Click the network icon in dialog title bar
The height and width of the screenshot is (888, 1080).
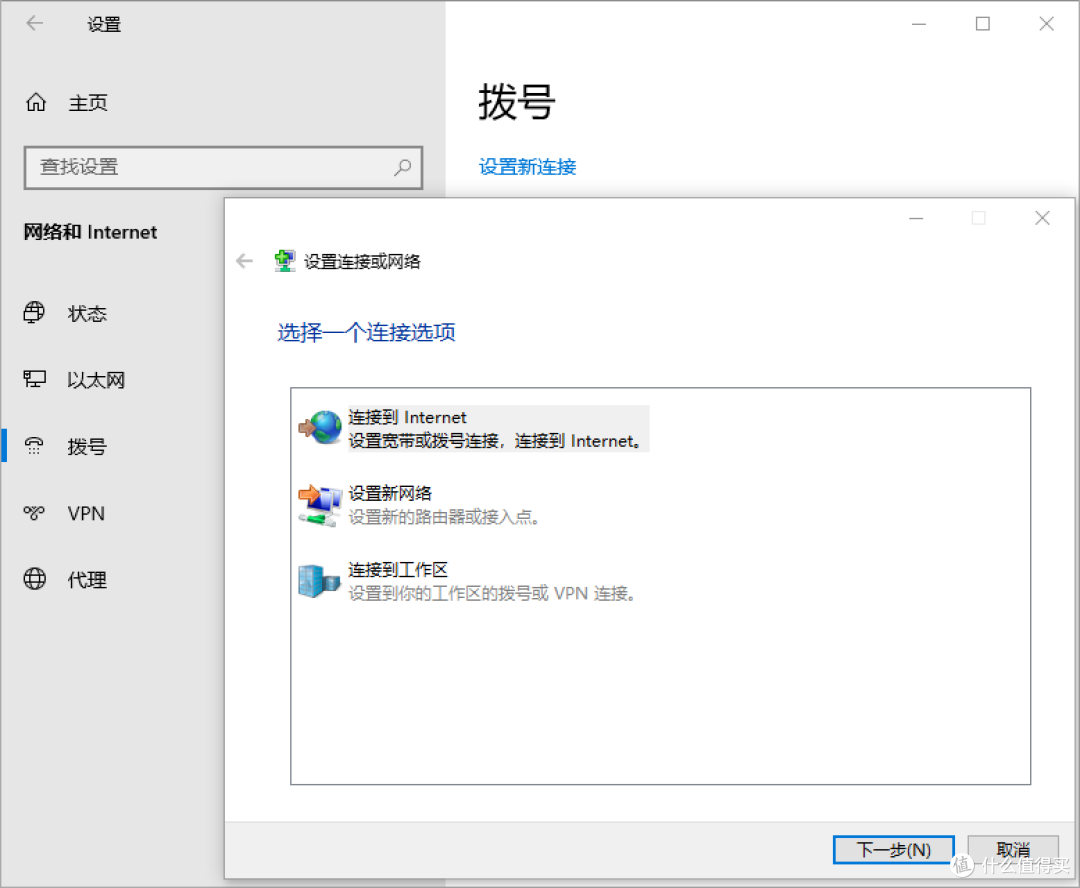click(x=285, y=260)
